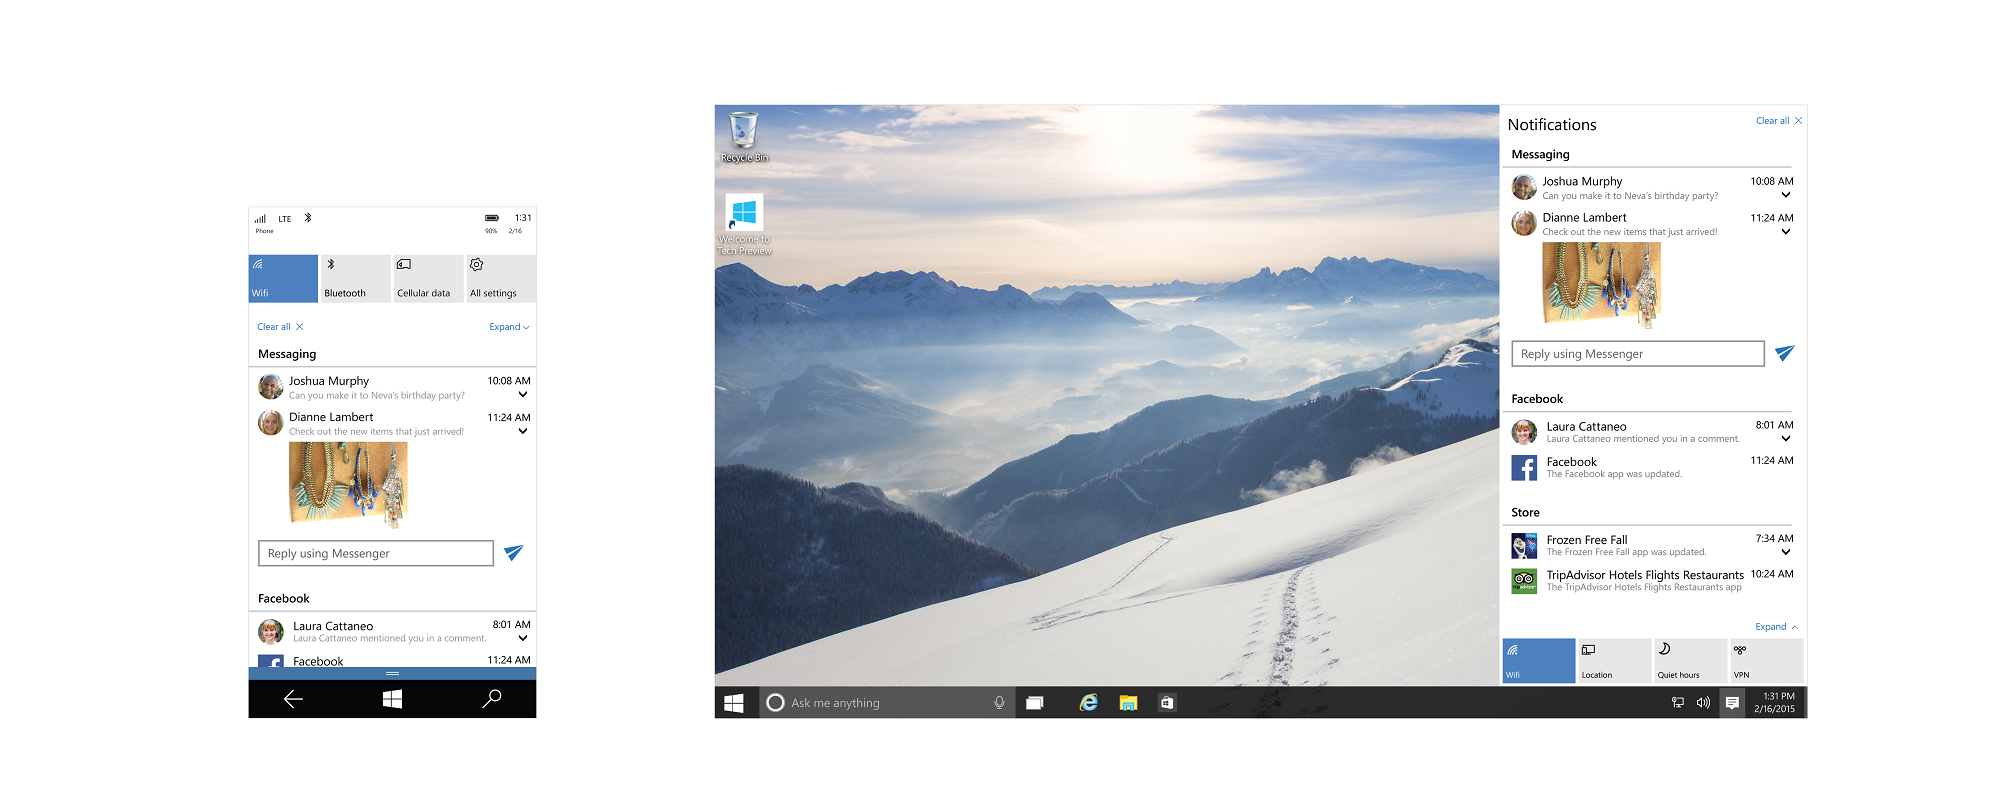
Task: Launch the Store app from taskbar
Action: click(1167, 703)
